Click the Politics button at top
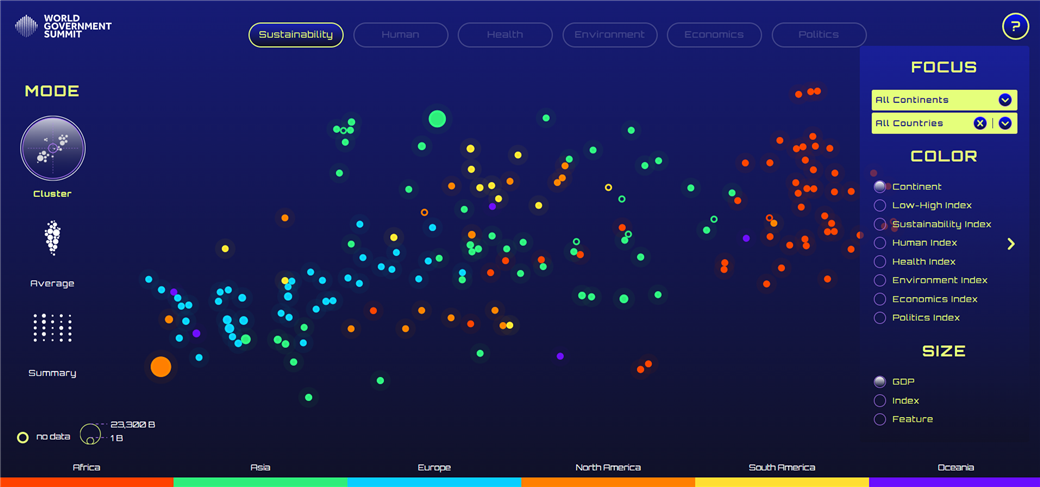The width and height of the screenshot is (1040, 487). (818, 35)
